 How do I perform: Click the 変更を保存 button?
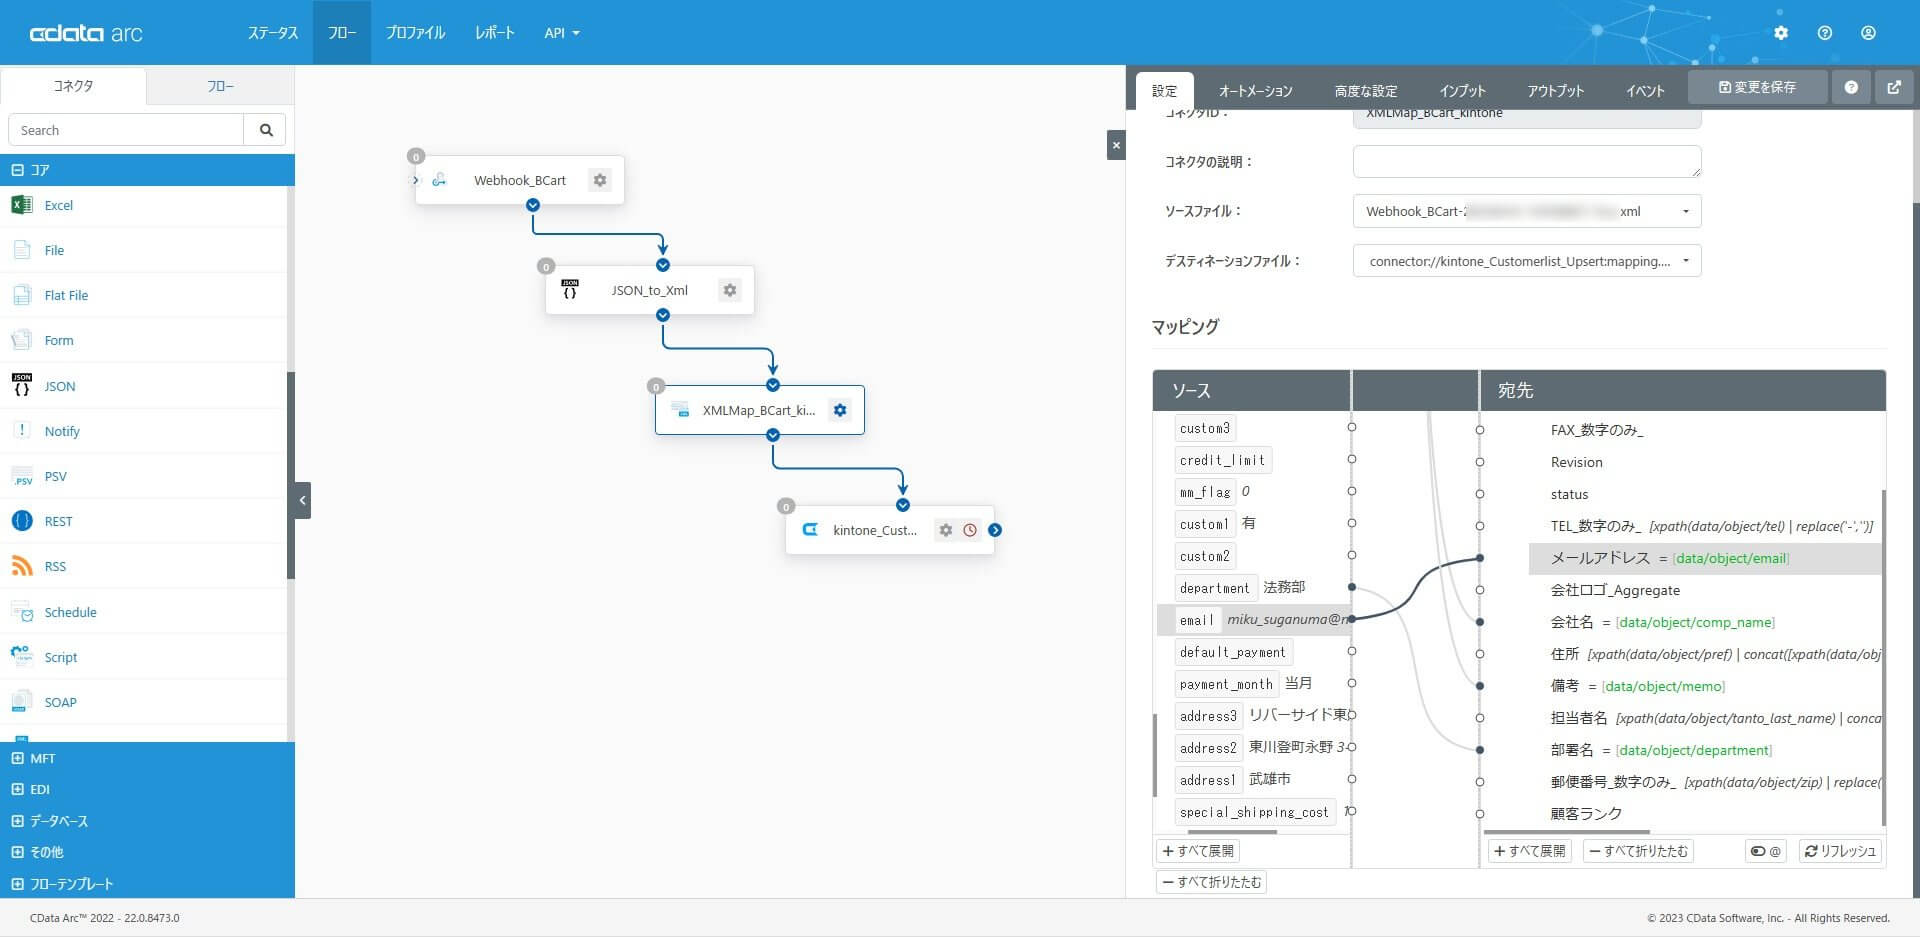coord(1758,87)
